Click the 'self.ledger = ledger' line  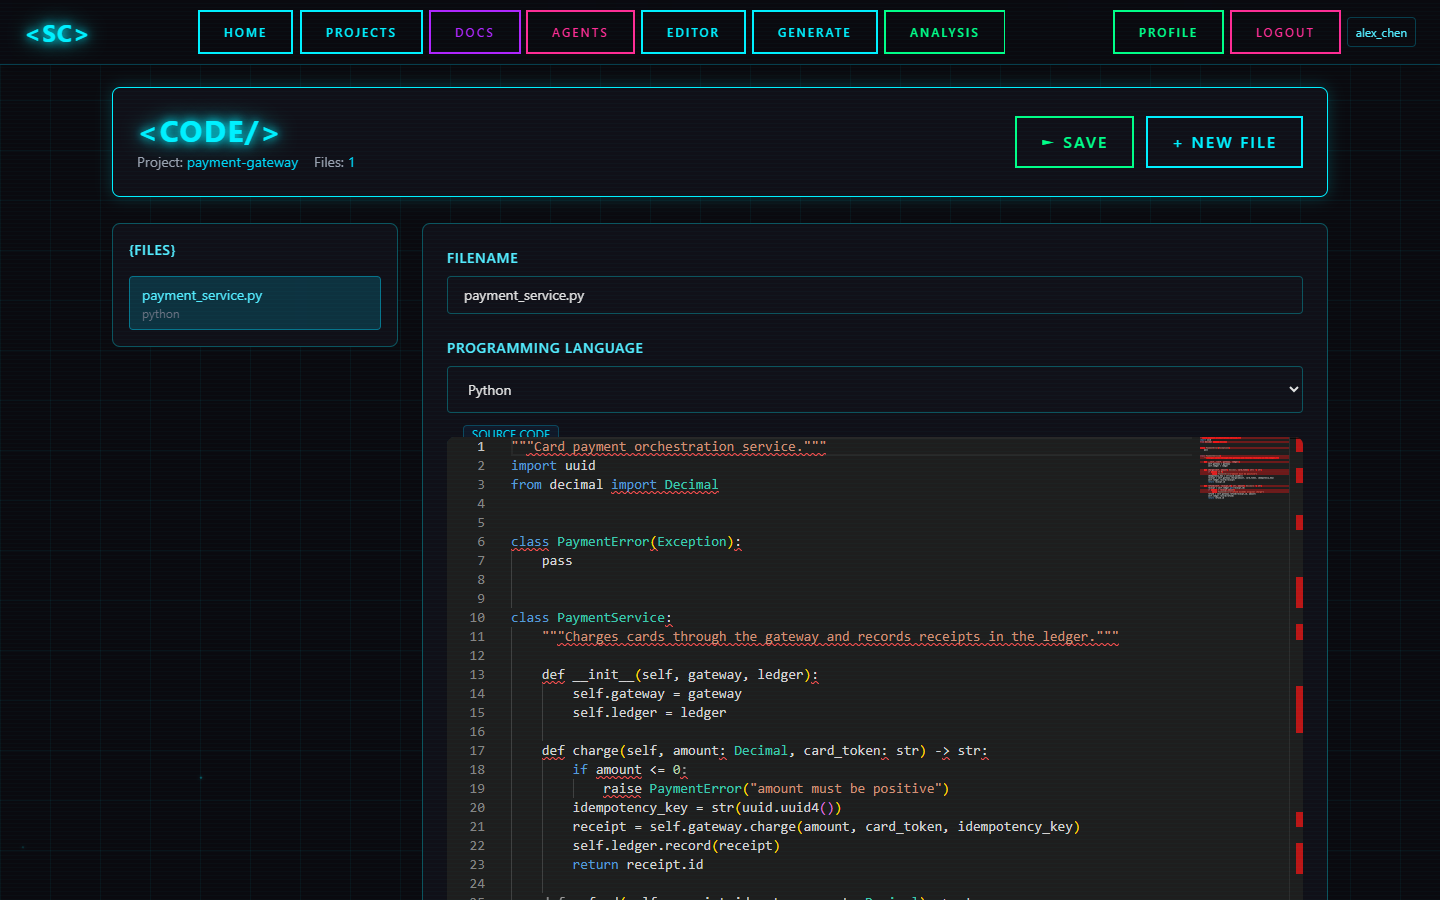[649, 713]
